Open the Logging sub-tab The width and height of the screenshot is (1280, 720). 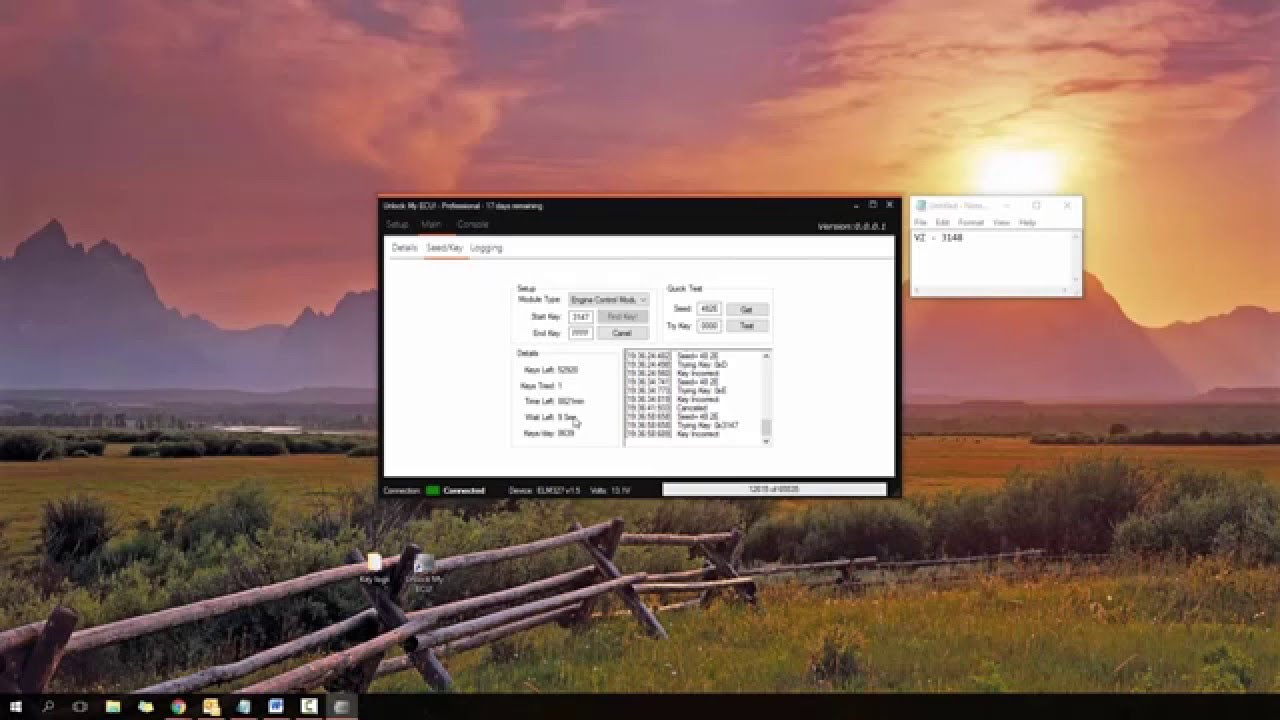(486, 248)
